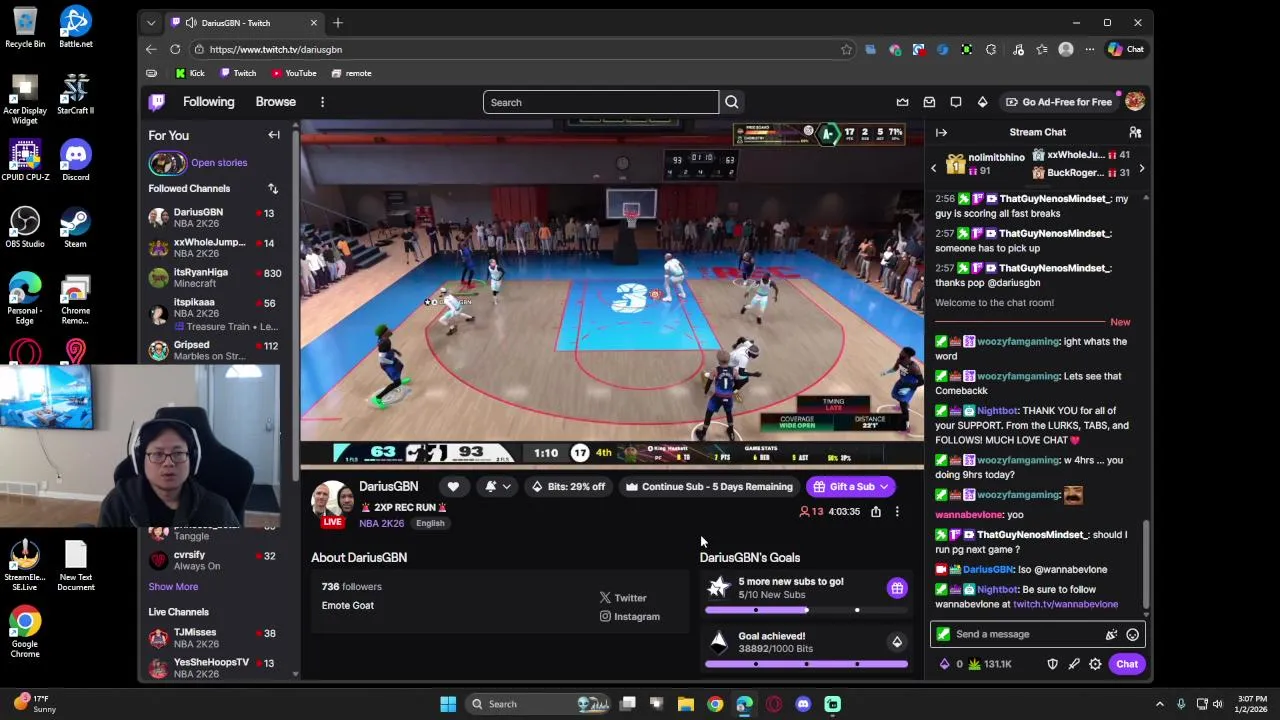Click the Bits cheer icon in the message box
The width and height of the screenshot is (1280, 720).
(x=1111, y=634)
